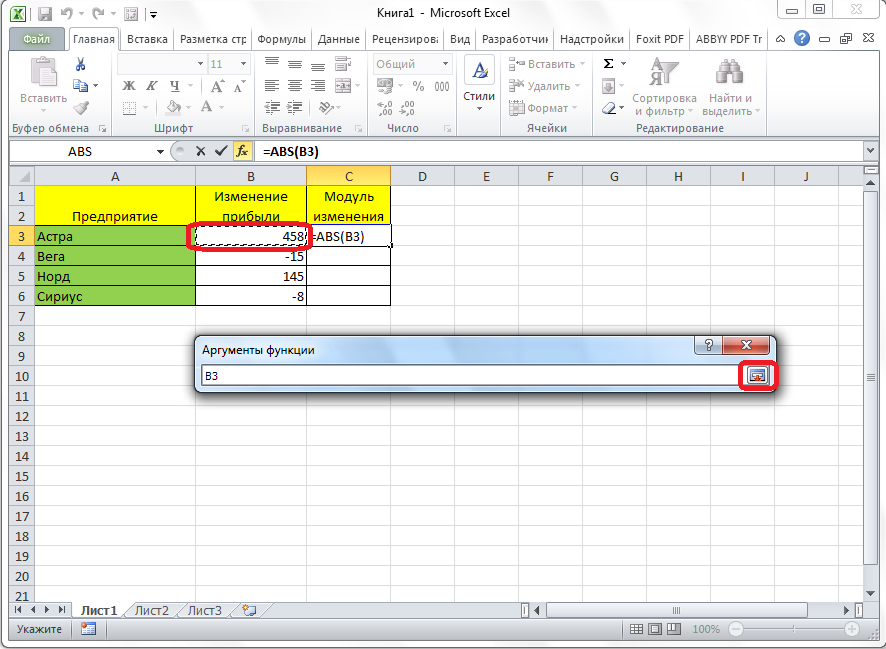Click the help question mark in dialog
Image resolution: width=886 pixels, height=649 pixels.
709,345
